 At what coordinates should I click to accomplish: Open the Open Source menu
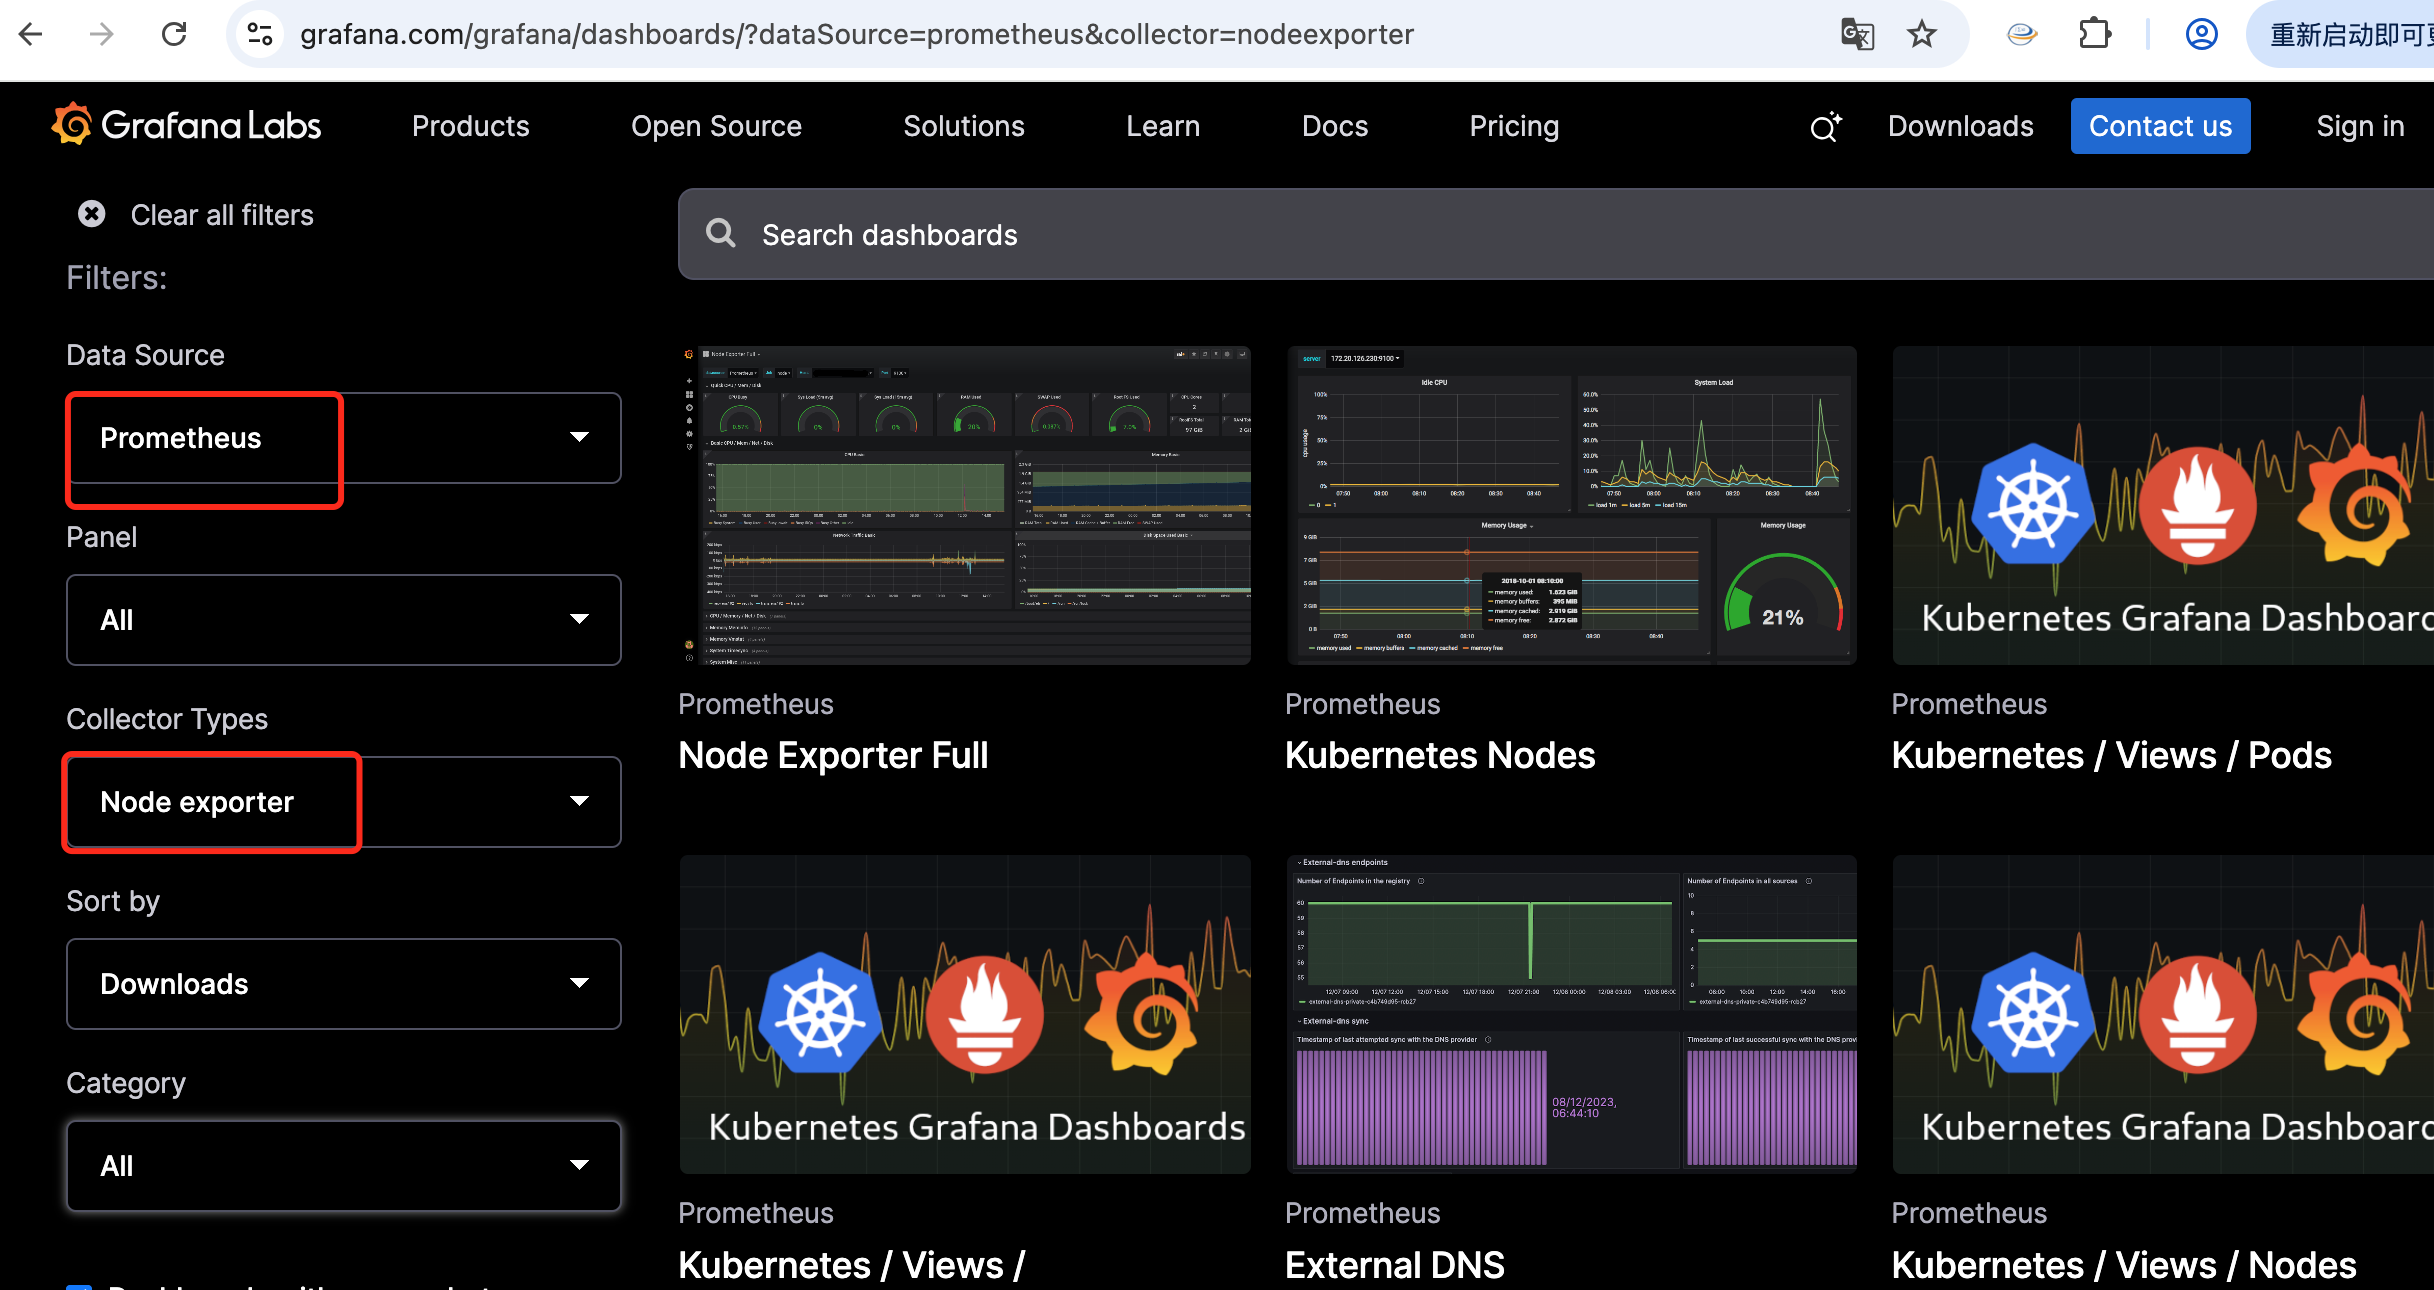click(x=716, y=126)
